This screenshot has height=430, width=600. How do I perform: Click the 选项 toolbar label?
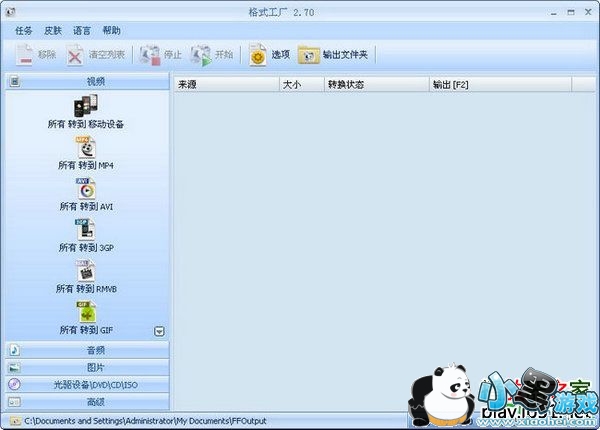pyautogui.click(x=280, y=55)
